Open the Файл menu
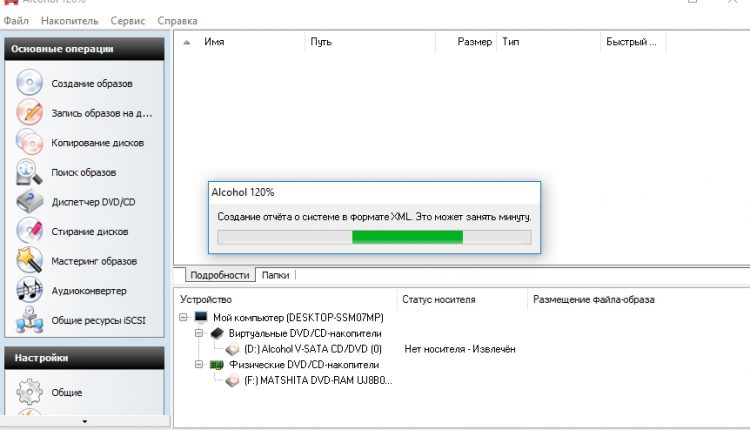Image resolution: width=750 pixels, height=430 pixels. click(16, 21)
